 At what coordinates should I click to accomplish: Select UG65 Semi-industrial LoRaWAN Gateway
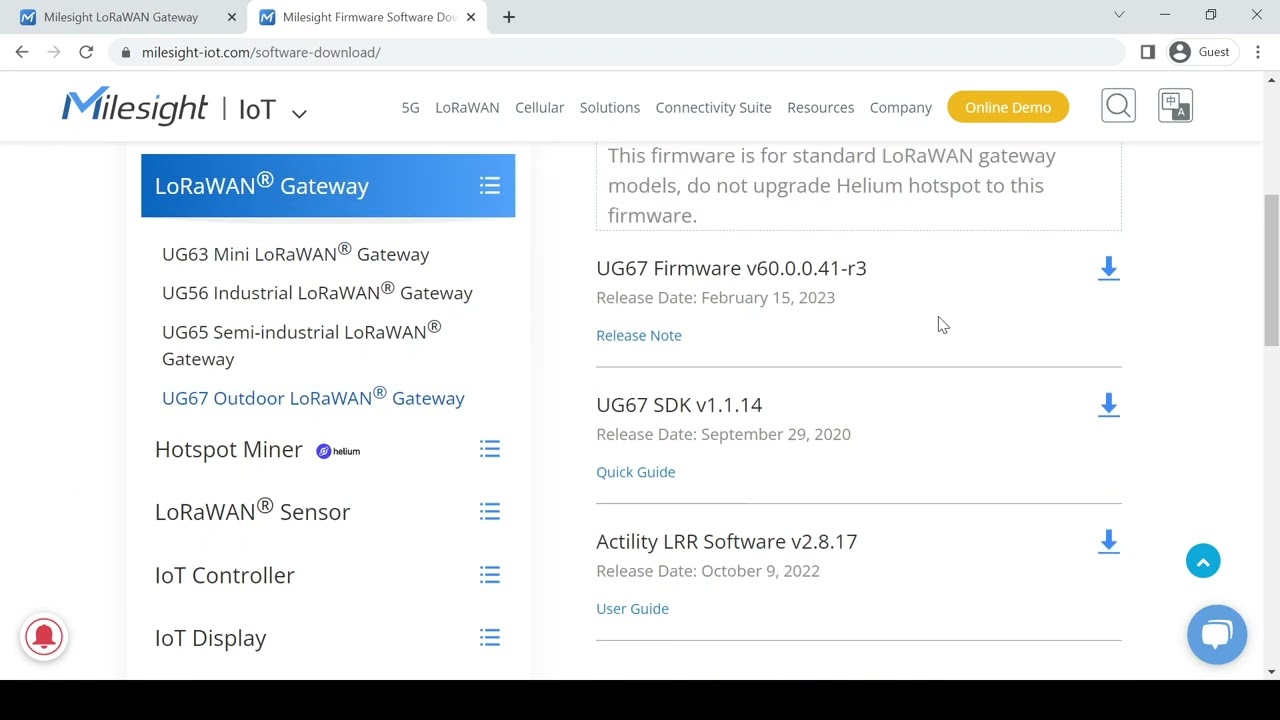[x=301, y=344]
